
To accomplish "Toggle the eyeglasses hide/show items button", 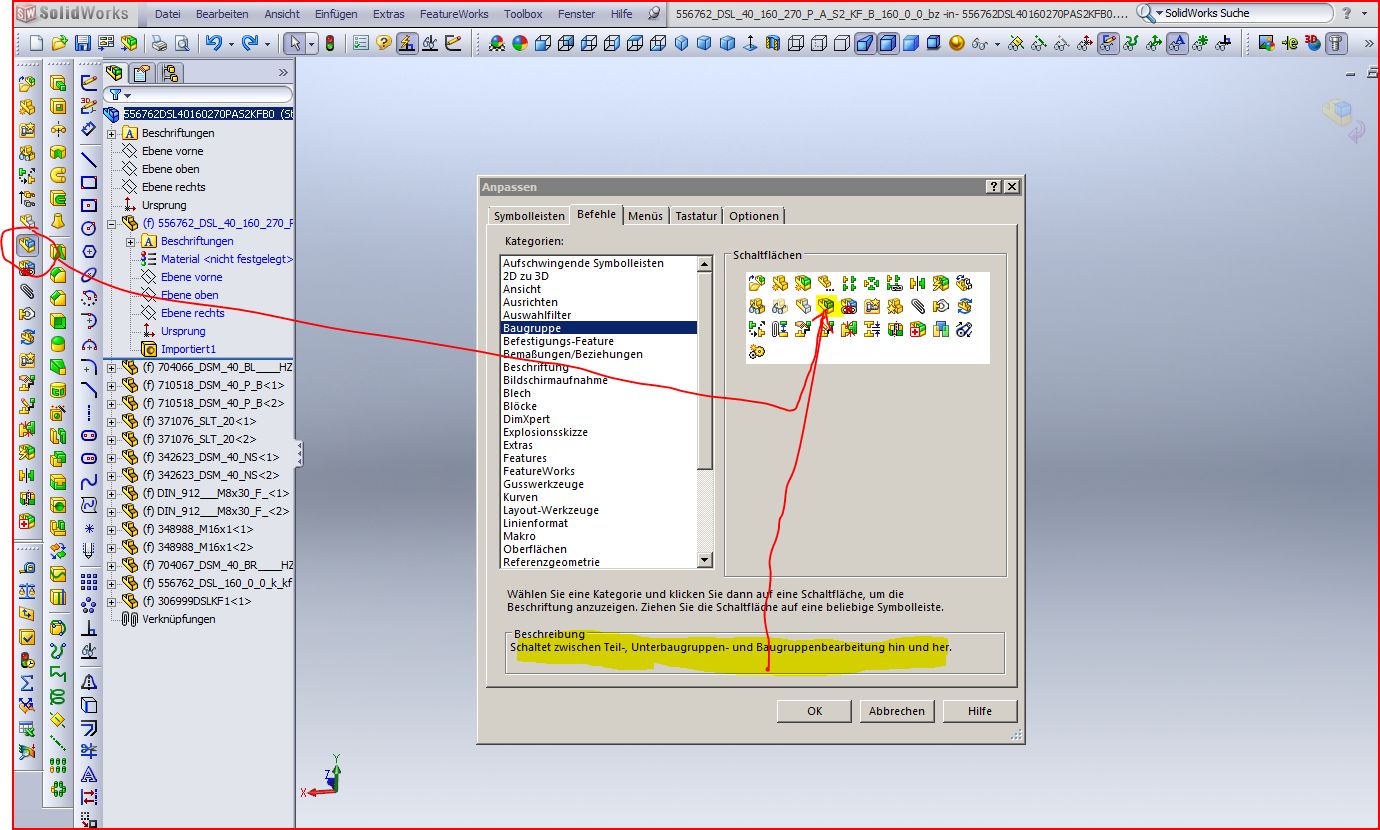I will pos(980,44).
